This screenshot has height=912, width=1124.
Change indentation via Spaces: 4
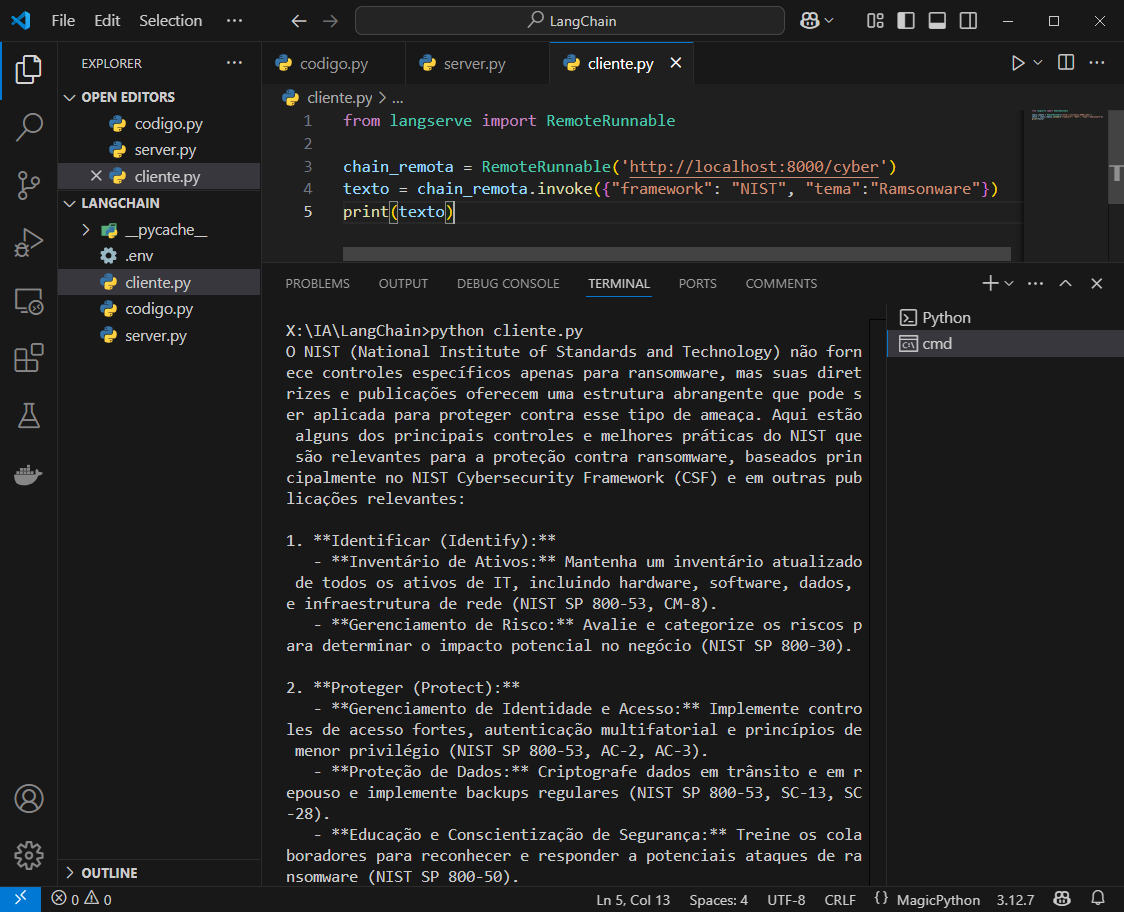(718, 900)
